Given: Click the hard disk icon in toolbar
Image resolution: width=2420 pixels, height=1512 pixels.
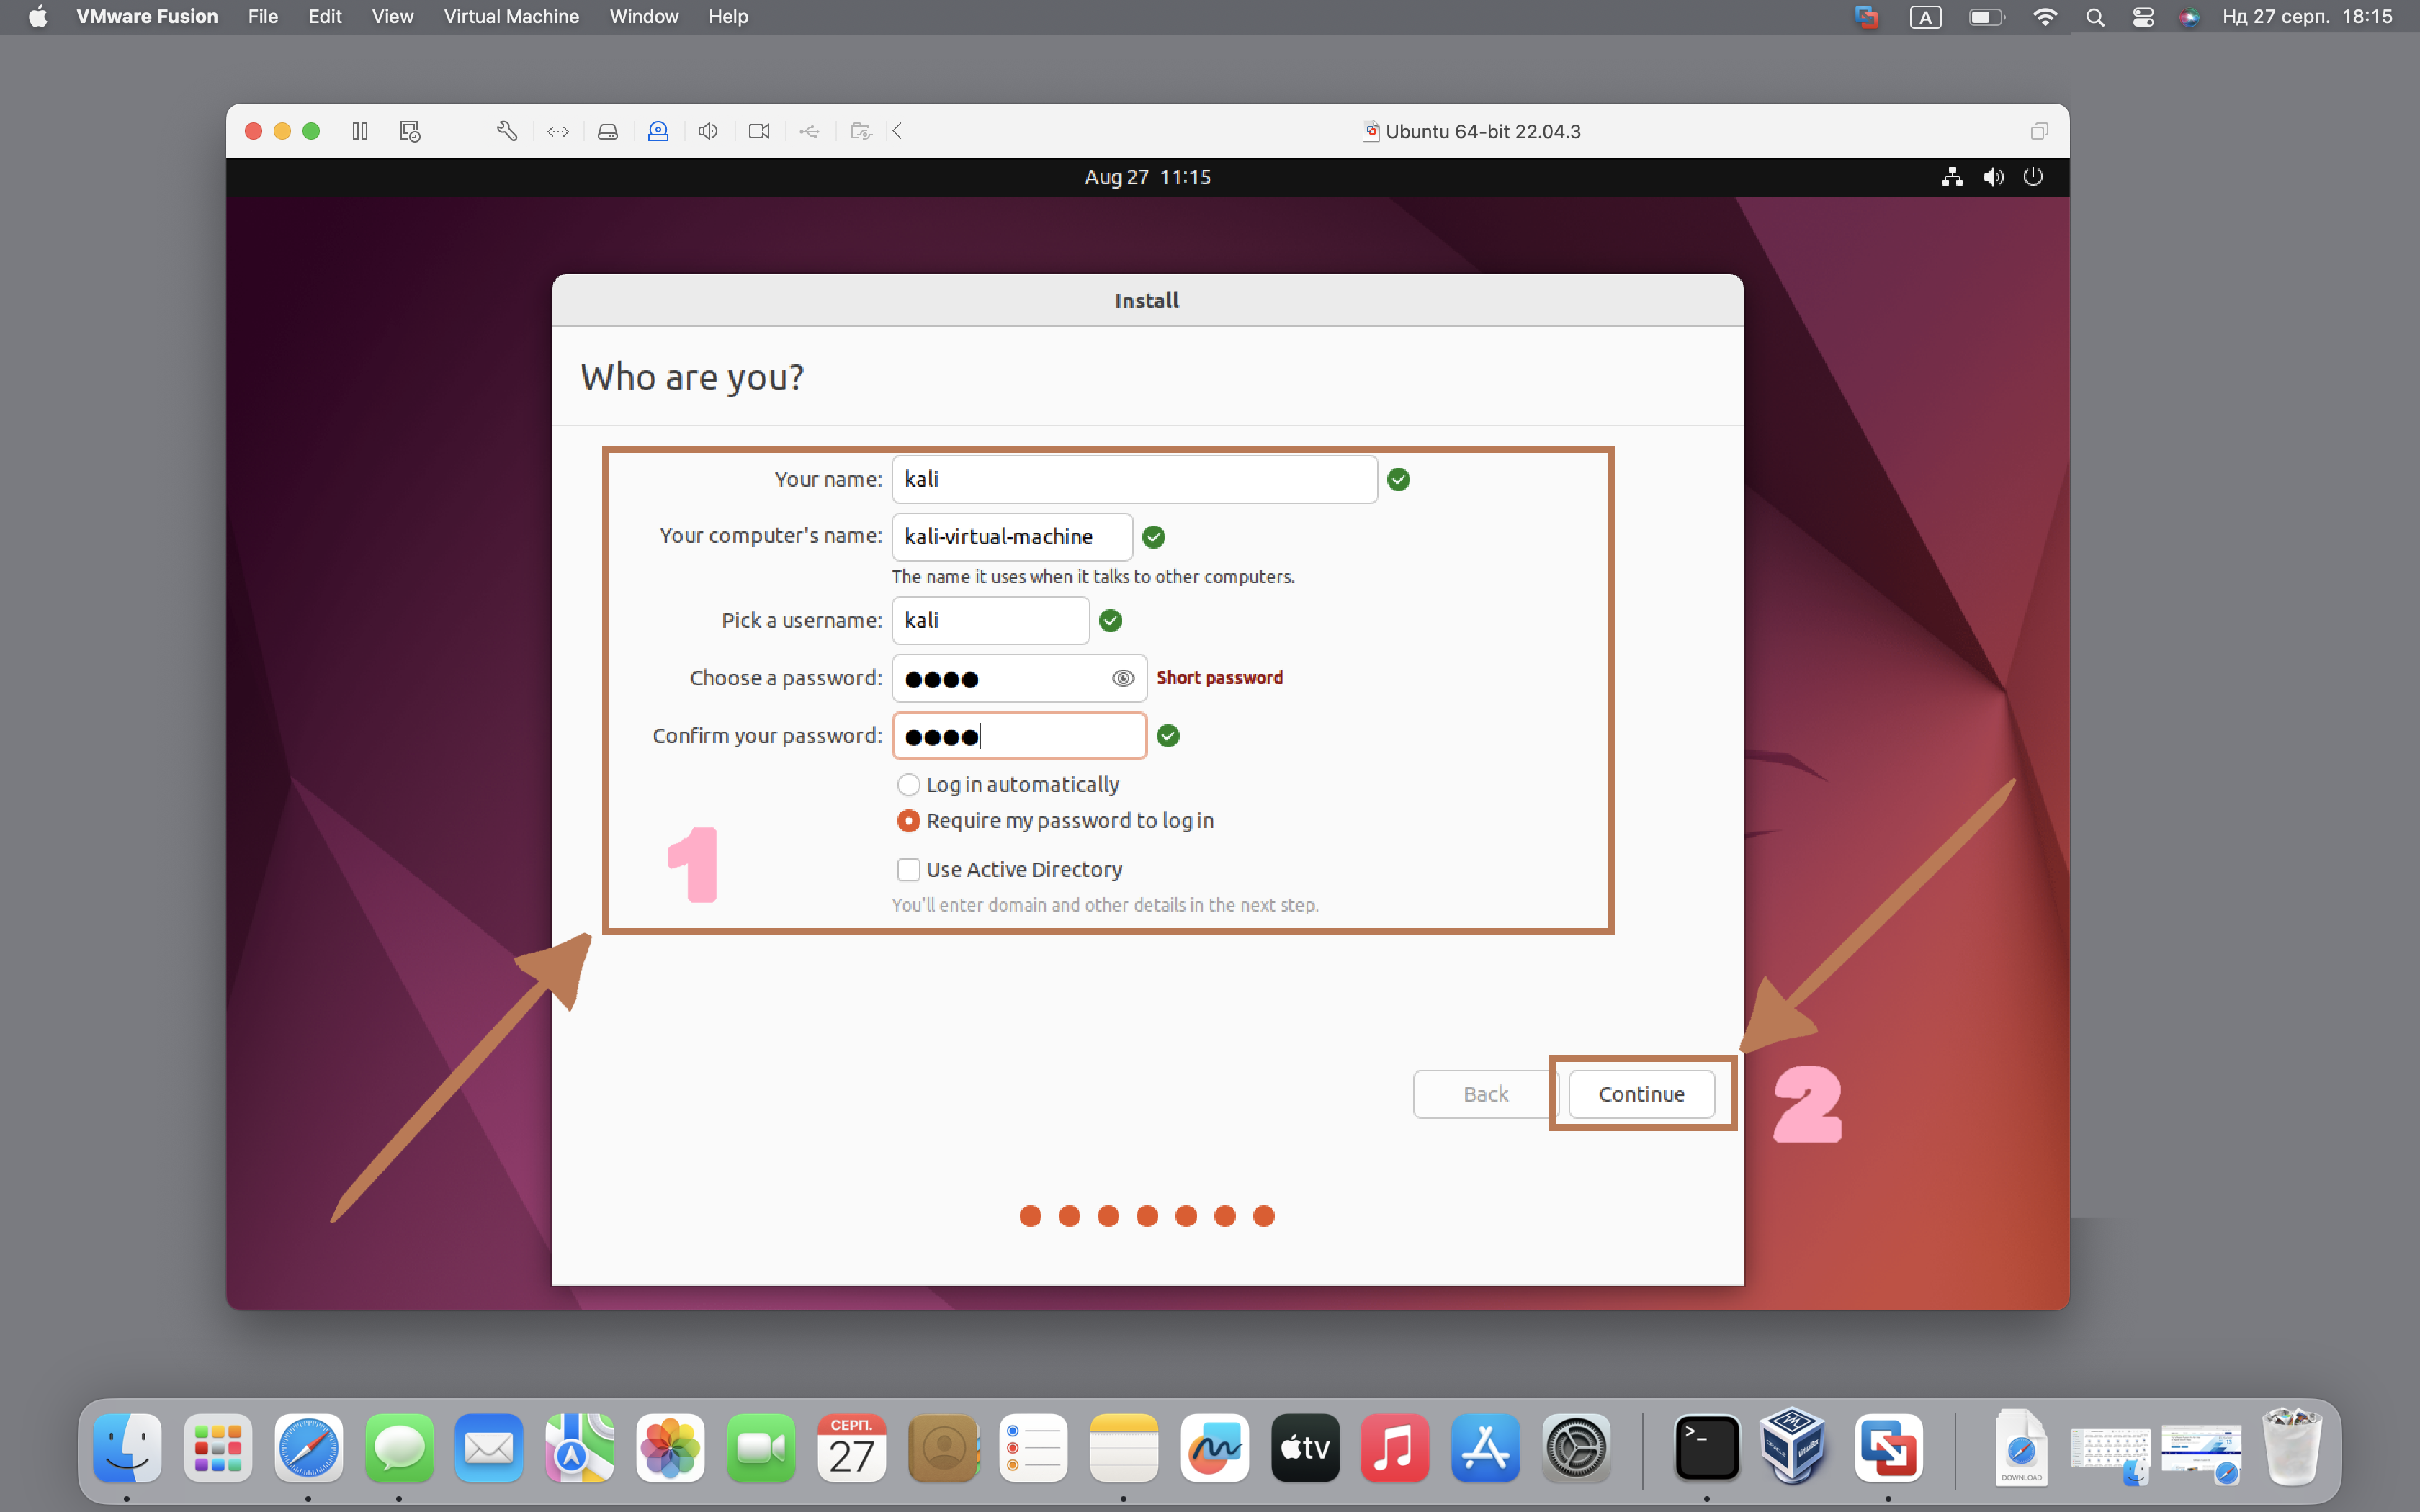Looking at the screenshot, I should tap(608, 131).
